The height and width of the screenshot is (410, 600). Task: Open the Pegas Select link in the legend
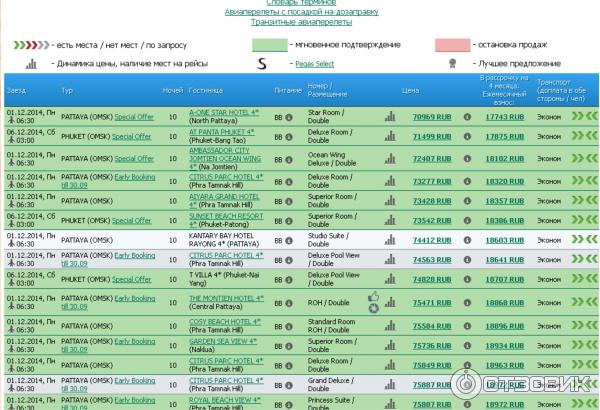click(x=314, y=64)
